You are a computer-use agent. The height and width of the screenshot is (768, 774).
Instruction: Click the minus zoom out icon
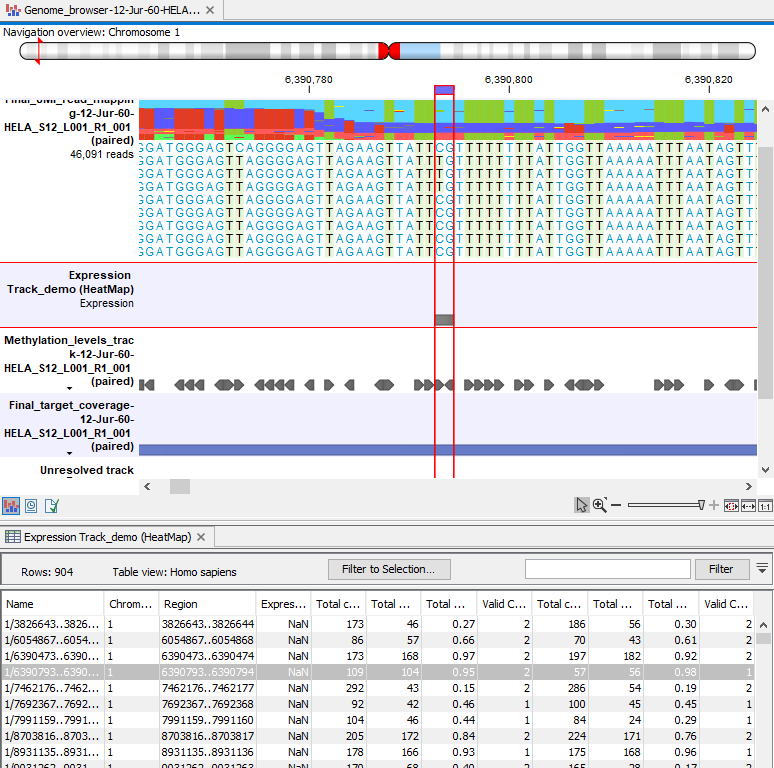coord(617,505)
